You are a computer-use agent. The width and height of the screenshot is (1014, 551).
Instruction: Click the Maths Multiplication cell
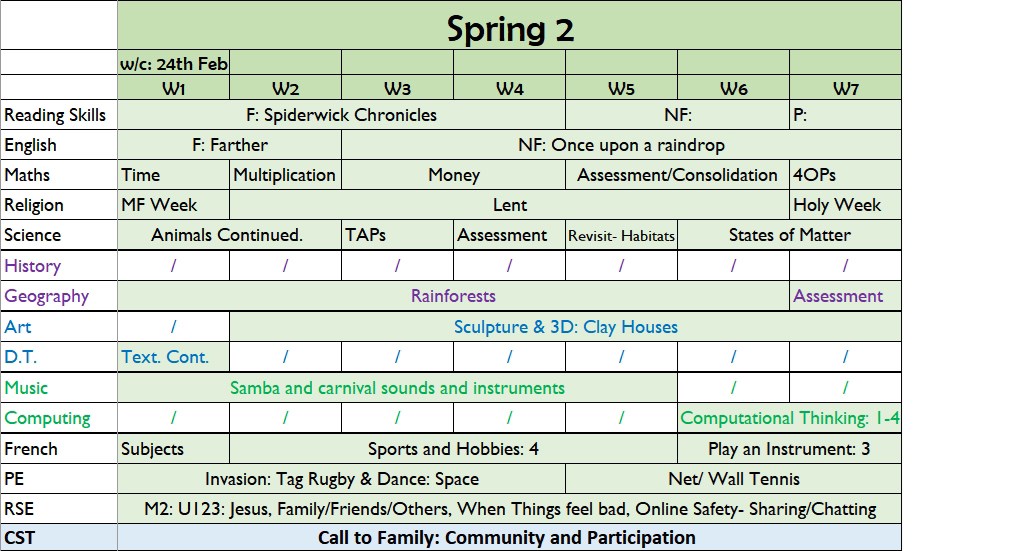(285, 175)
